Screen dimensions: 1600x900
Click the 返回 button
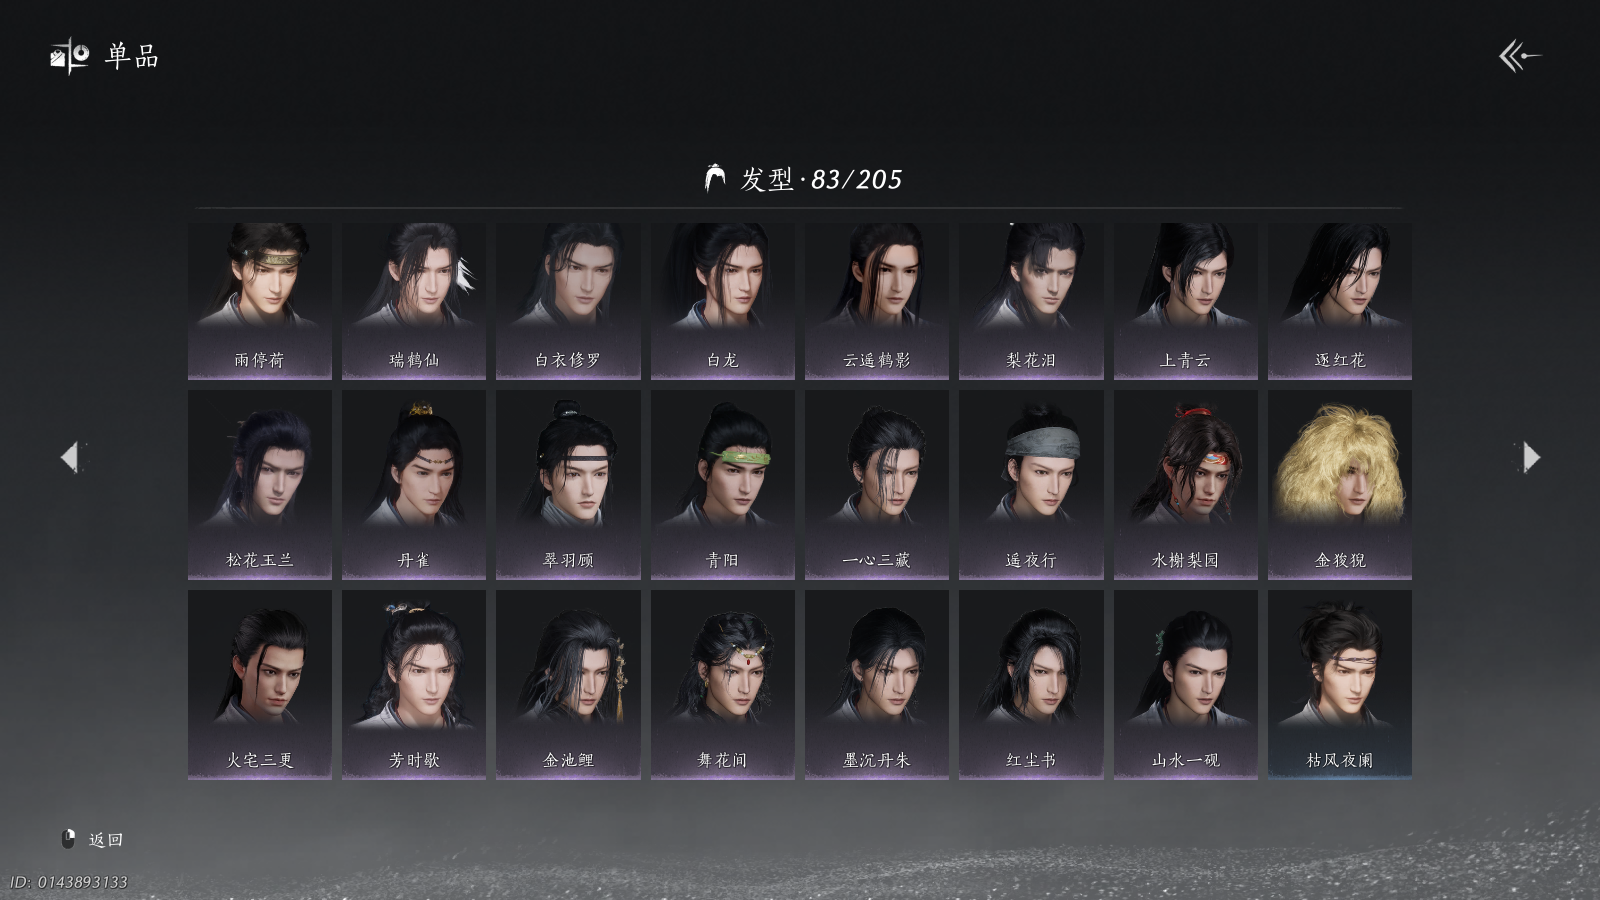point(105,839)
